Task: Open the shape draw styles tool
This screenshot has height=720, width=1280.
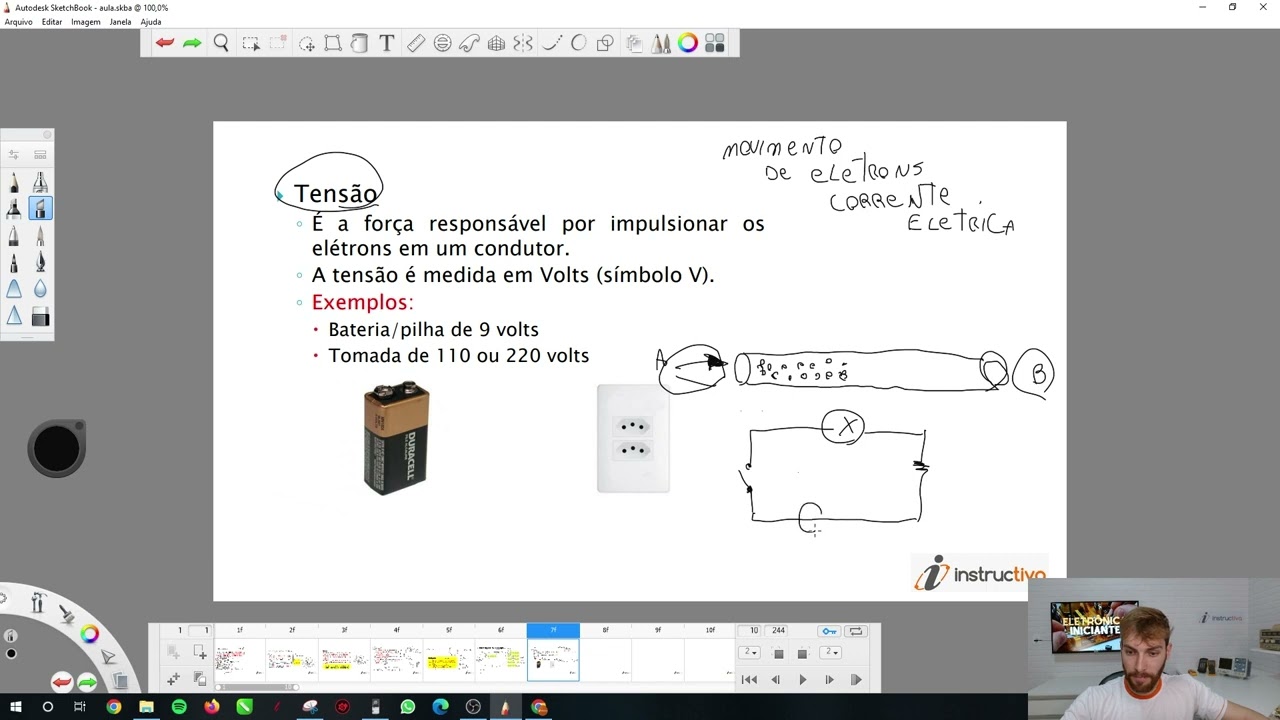Action: [x=605, y=43]
